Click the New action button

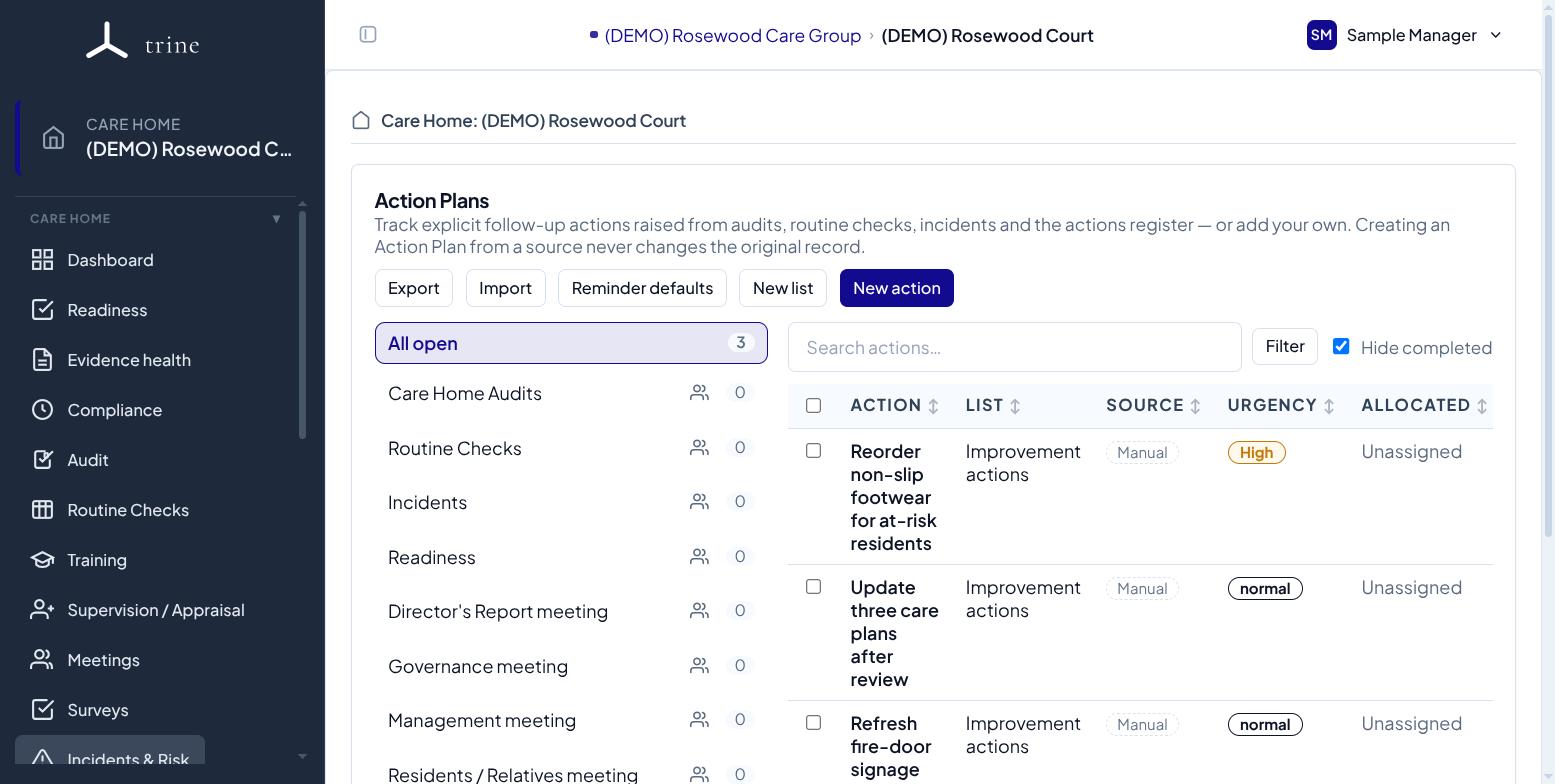pos(896,288)
